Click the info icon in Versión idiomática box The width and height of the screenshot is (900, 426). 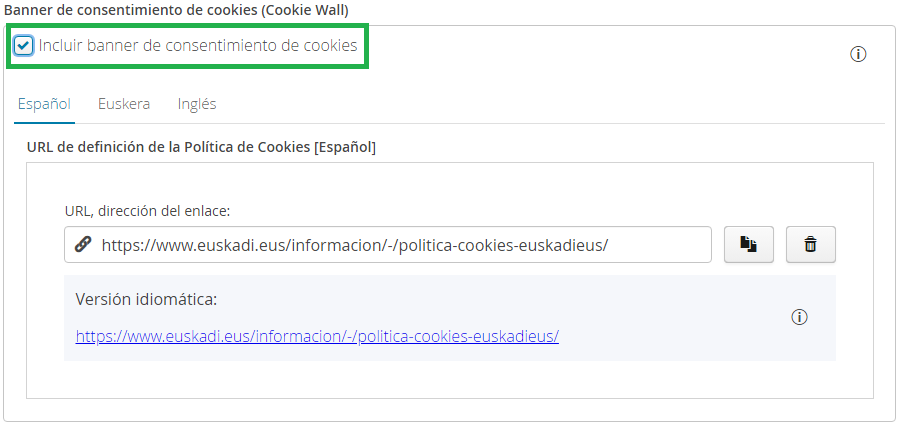pos(799,317)
